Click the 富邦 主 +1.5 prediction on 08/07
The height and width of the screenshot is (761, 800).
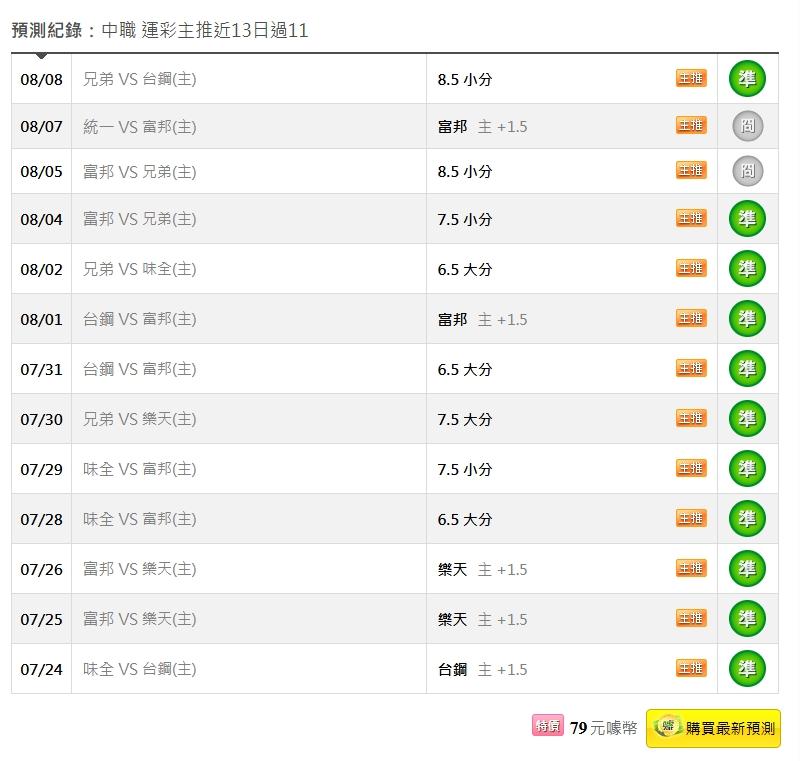coord(482,126)
